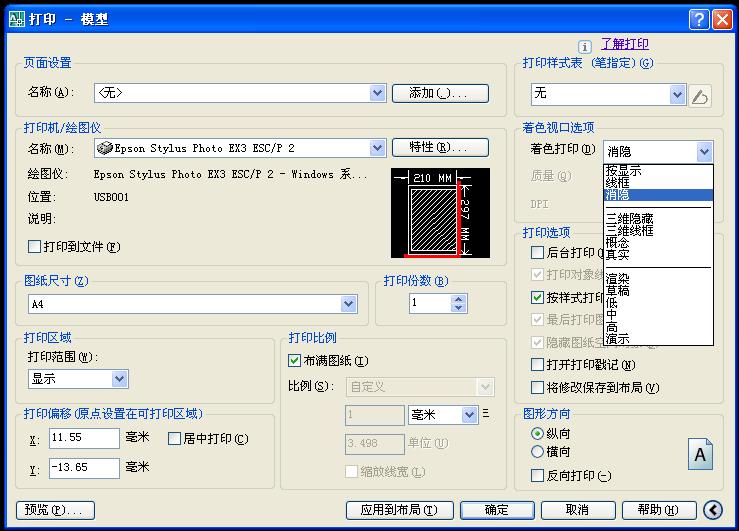Screen dimensions: 739x531
Task: Click the 帮助 help button
Action: (x=659, y=510)
